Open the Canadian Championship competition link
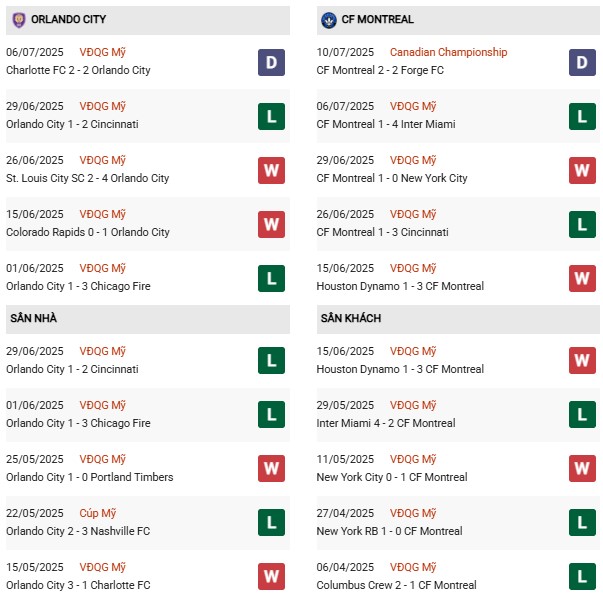The height and width of the screenshot is (597, 603). (448, 52)
